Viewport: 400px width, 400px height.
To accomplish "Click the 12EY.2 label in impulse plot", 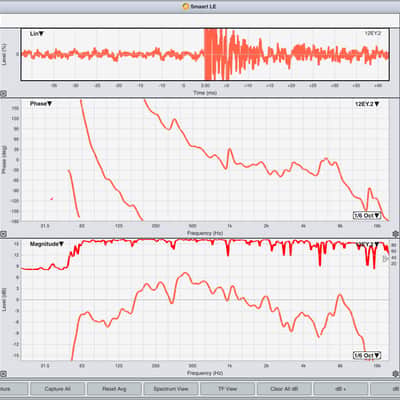I will click(x=373, y=33).
